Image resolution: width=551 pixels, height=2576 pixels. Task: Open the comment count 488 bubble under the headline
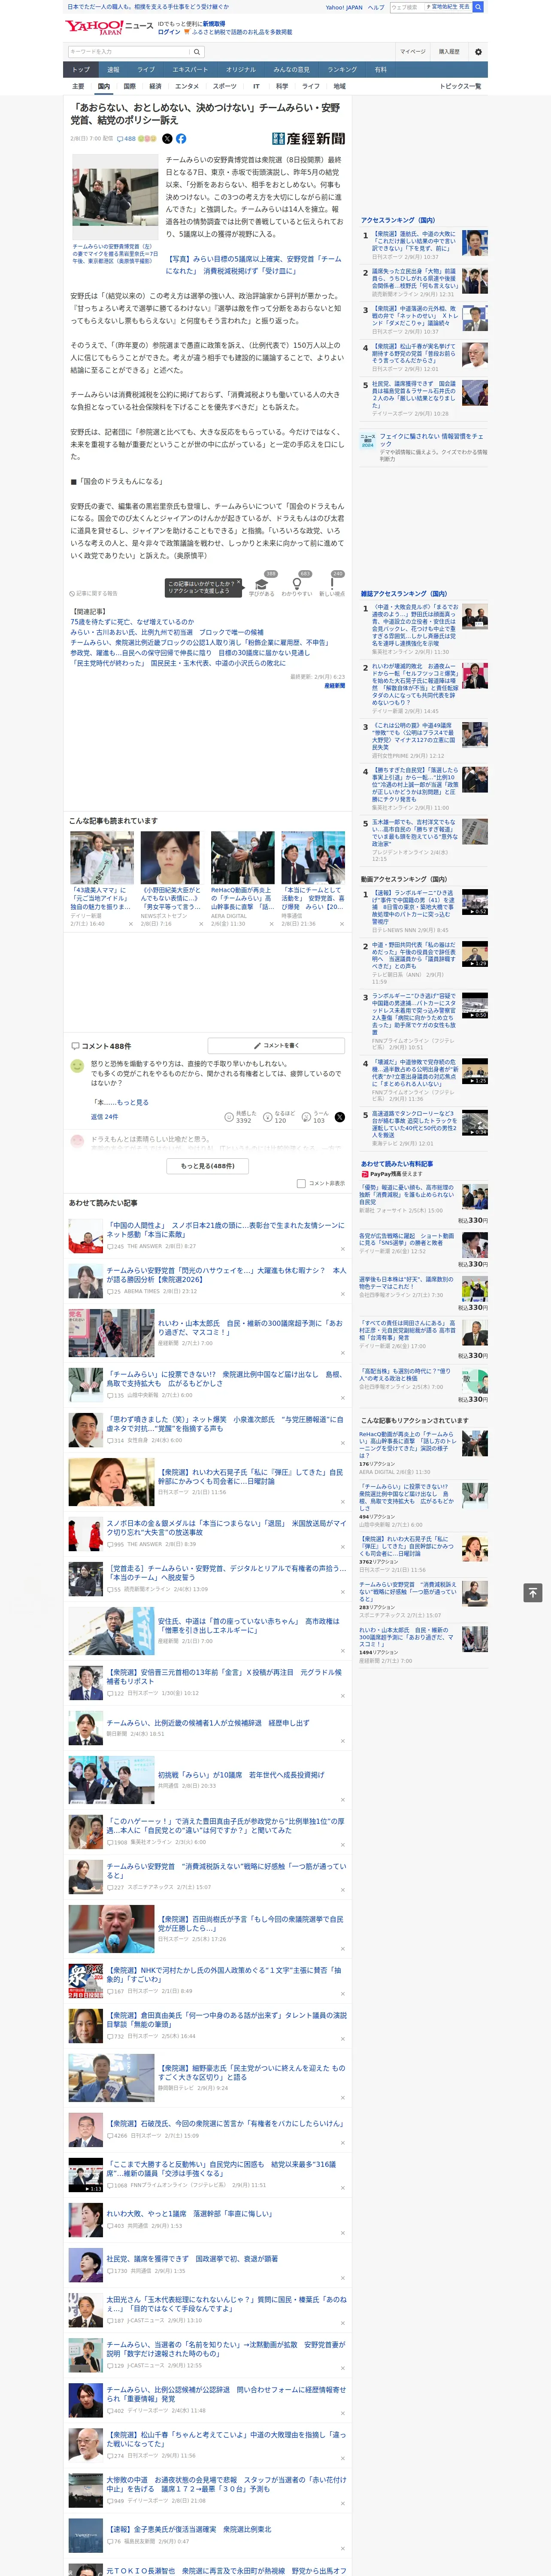coord(126,139)
